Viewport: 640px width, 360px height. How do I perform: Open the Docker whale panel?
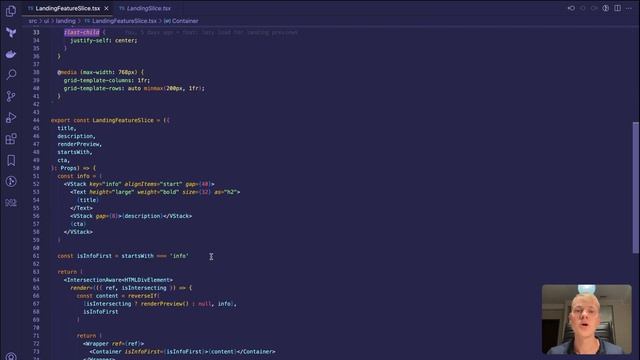point(11,54)
